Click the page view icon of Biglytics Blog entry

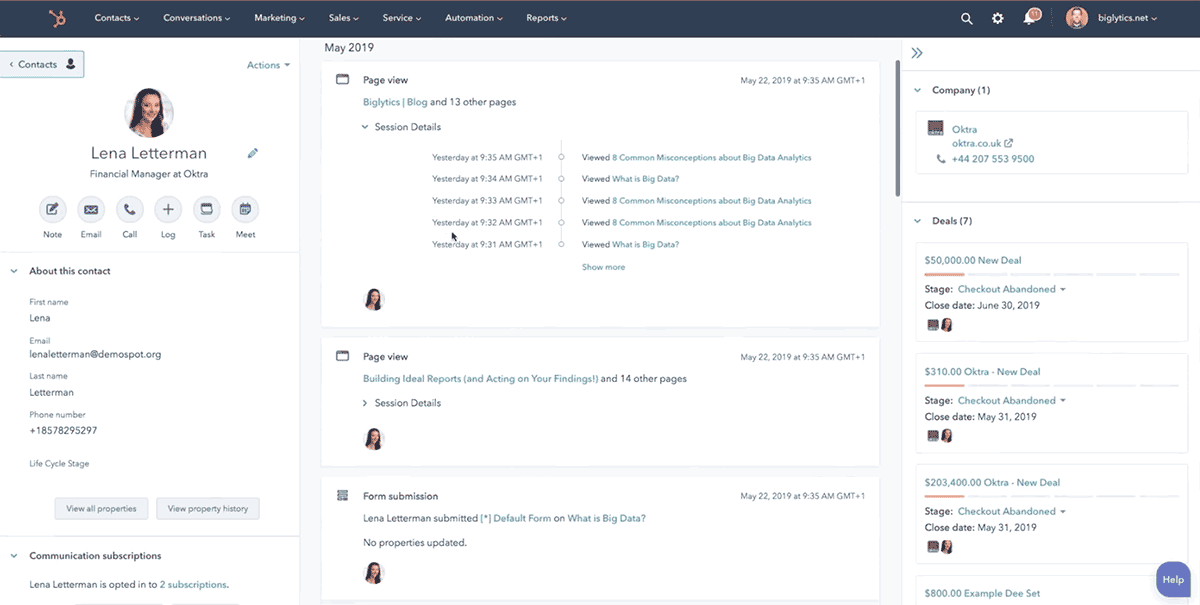click(342, 80)
